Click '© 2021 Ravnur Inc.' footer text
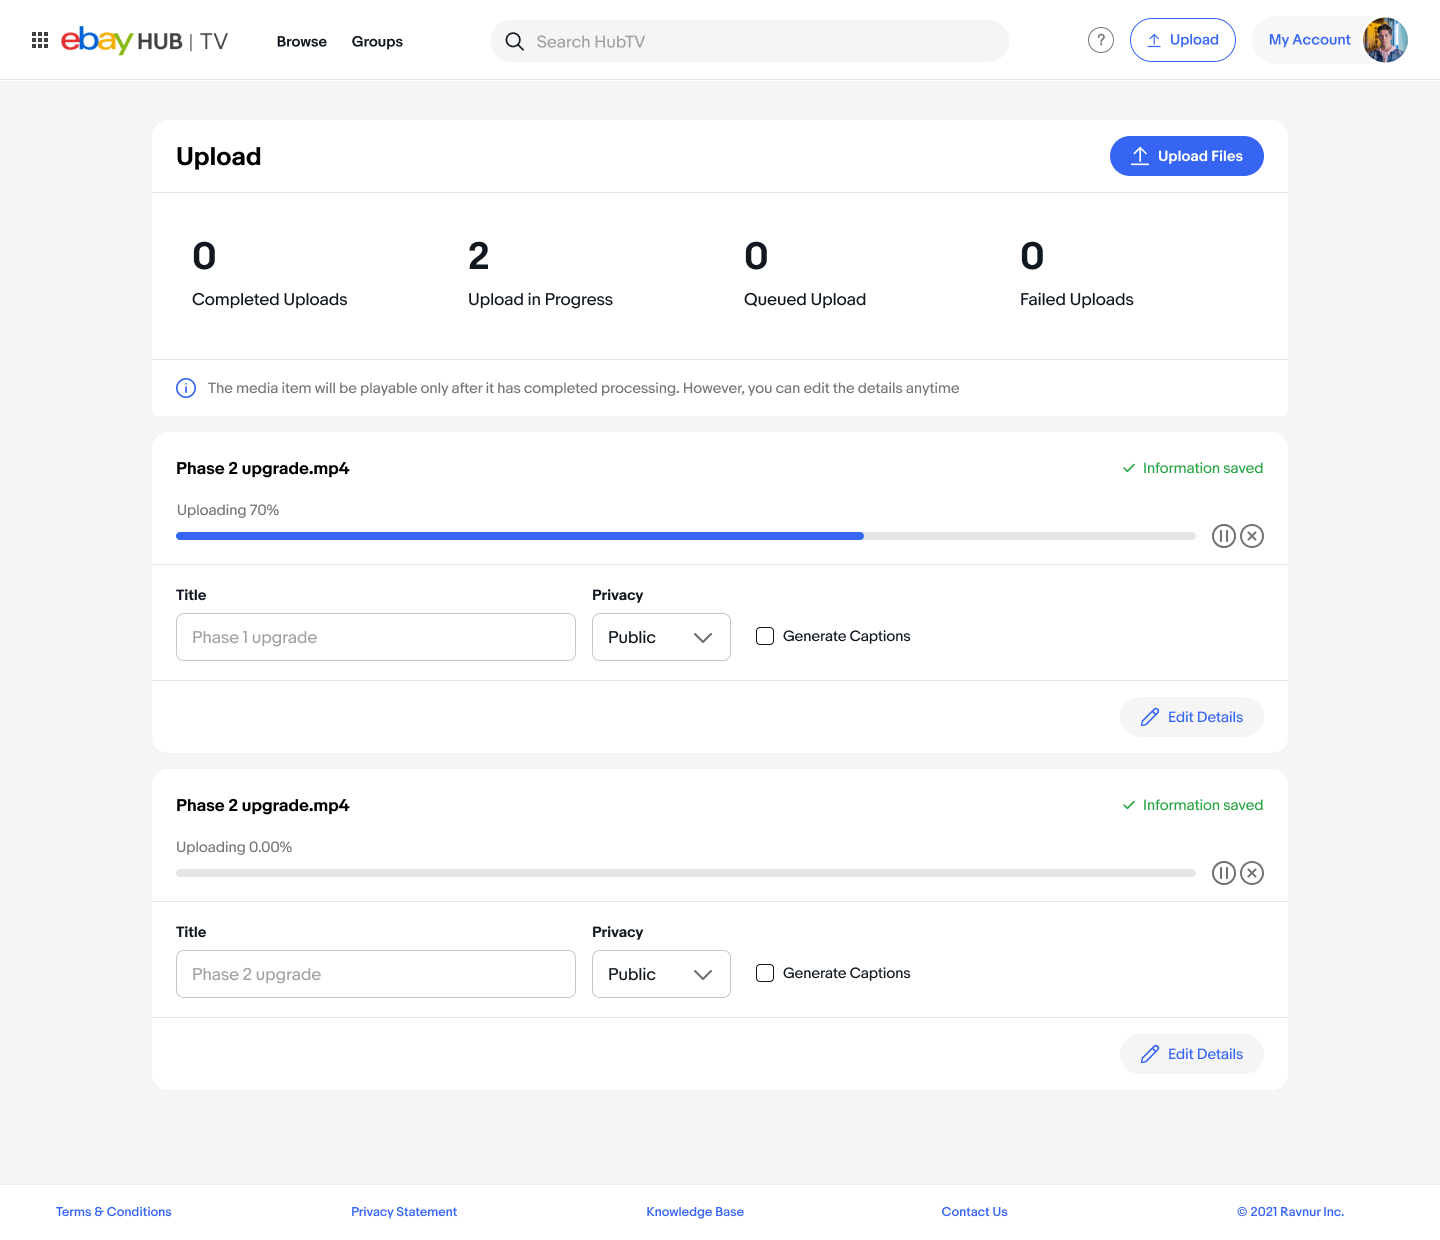1440x1240 pixels. (x=1291, y=1212)
